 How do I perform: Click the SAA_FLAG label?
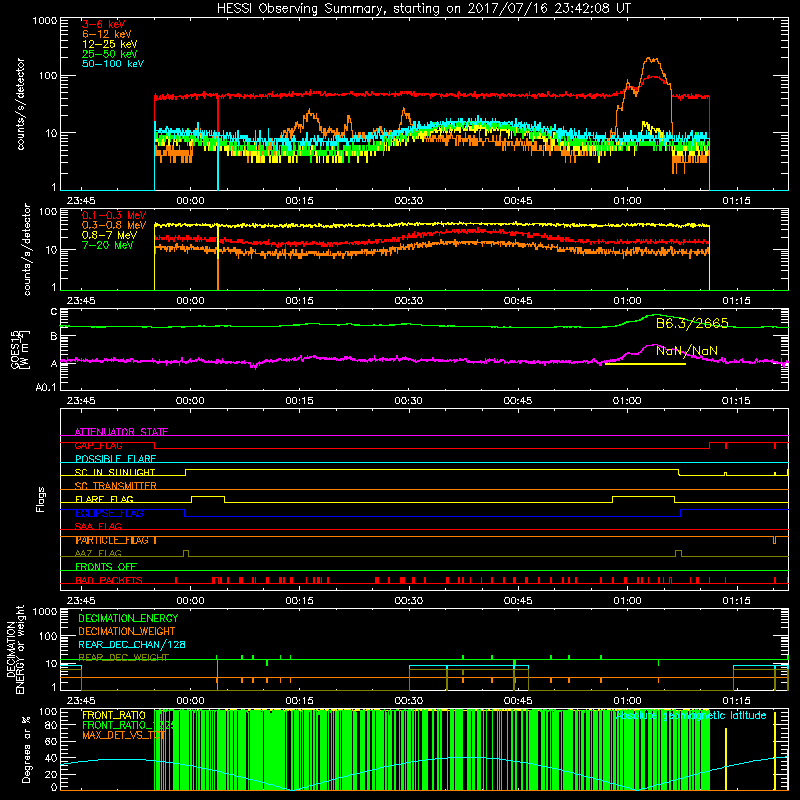[98, 526]
